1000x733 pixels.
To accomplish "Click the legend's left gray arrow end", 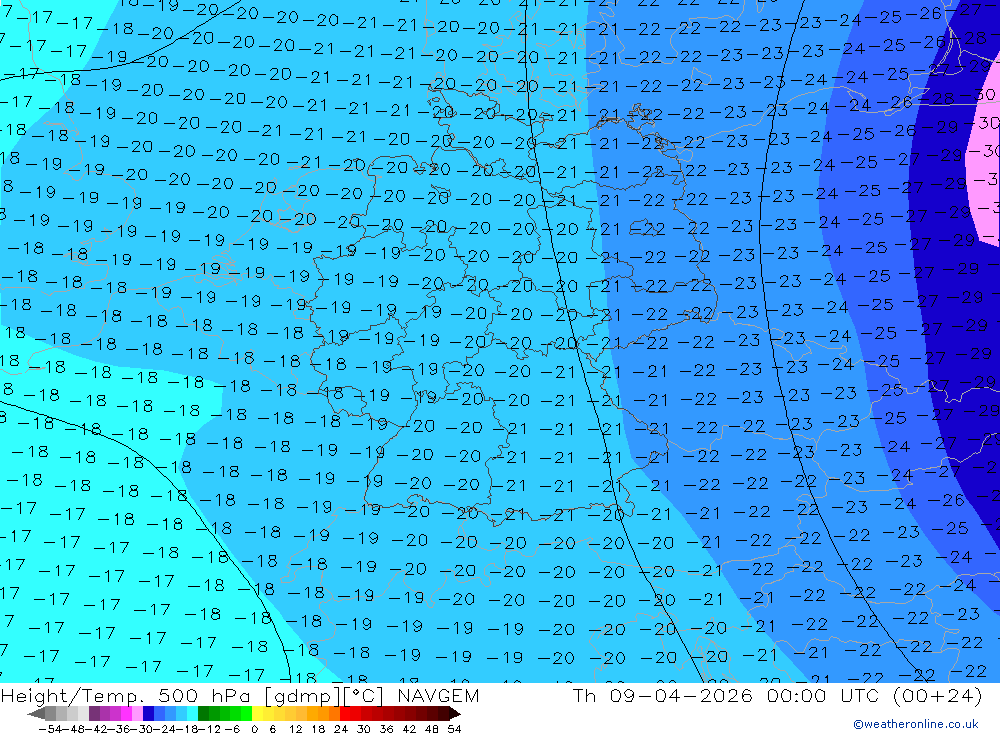I will point(36,714).
